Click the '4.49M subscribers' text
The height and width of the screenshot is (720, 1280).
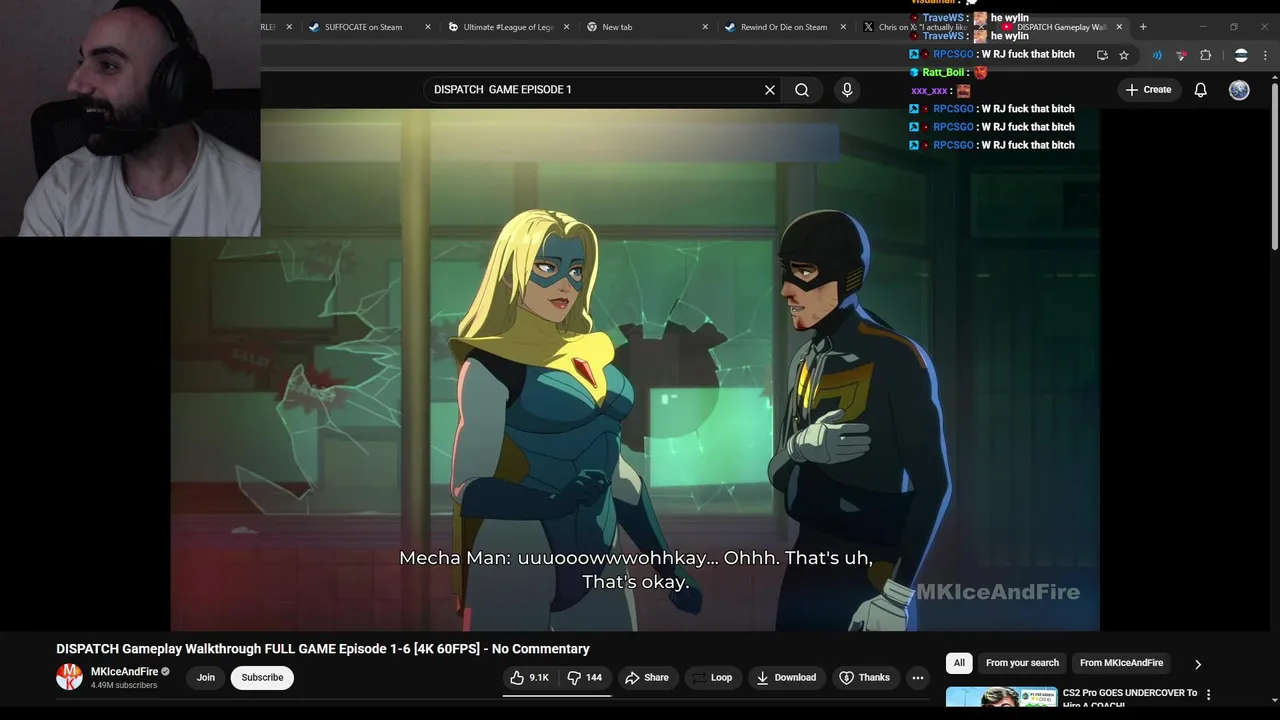point(124,686)
